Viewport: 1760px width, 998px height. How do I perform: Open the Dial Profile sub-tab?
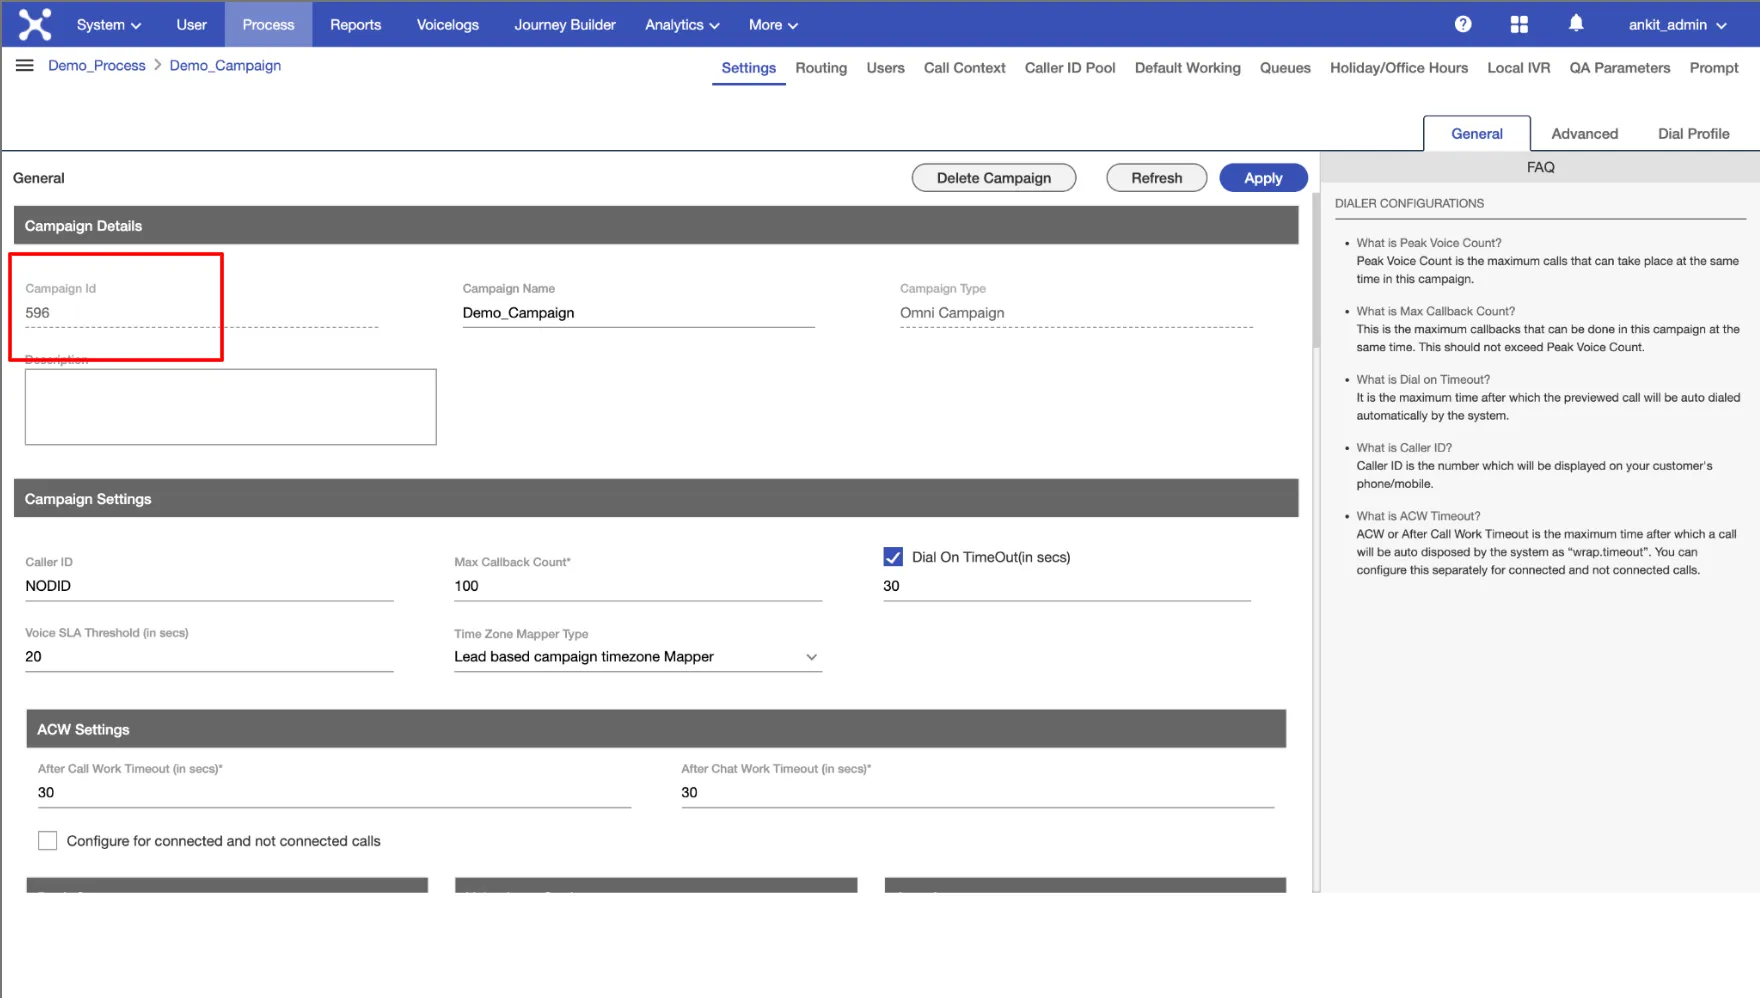click(x=1693, y=134)
